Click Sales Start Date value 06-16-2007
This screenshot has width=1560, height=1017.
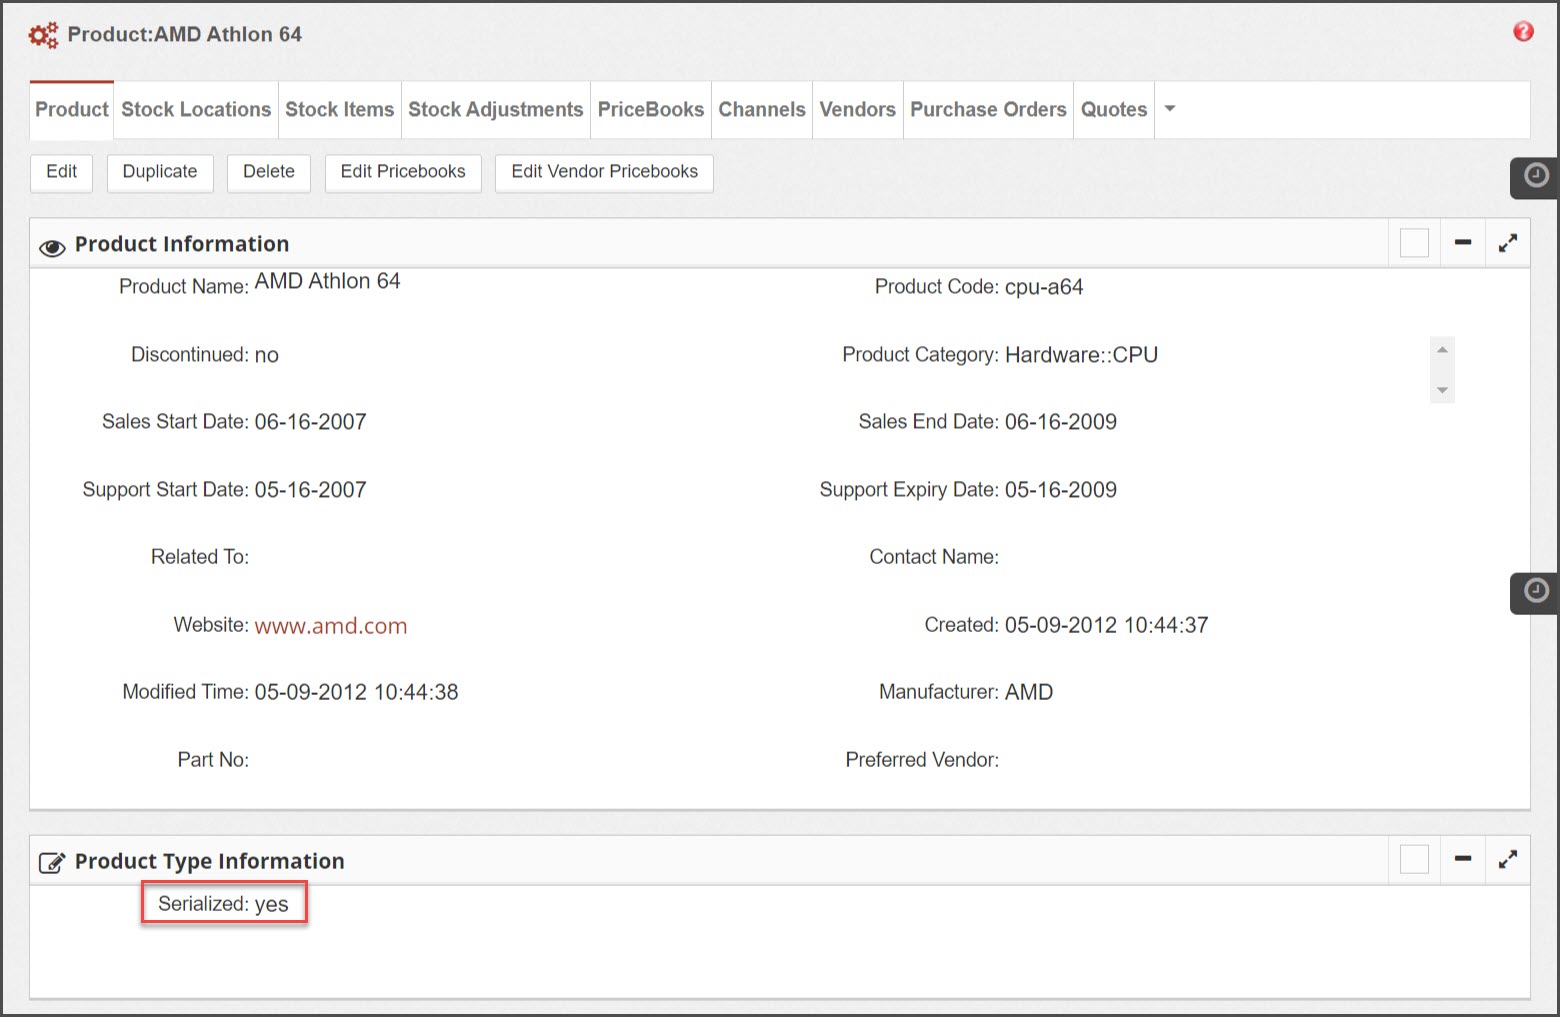point(311,422)
